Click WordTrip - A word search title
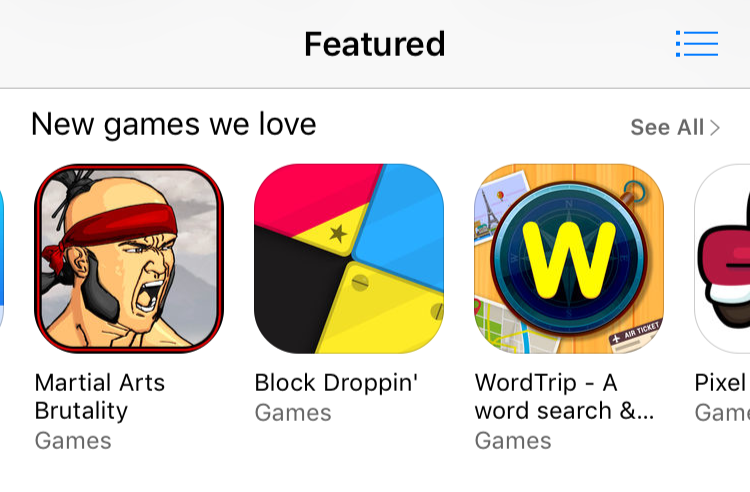The image size is (750, 492). (x=564, y=396)
